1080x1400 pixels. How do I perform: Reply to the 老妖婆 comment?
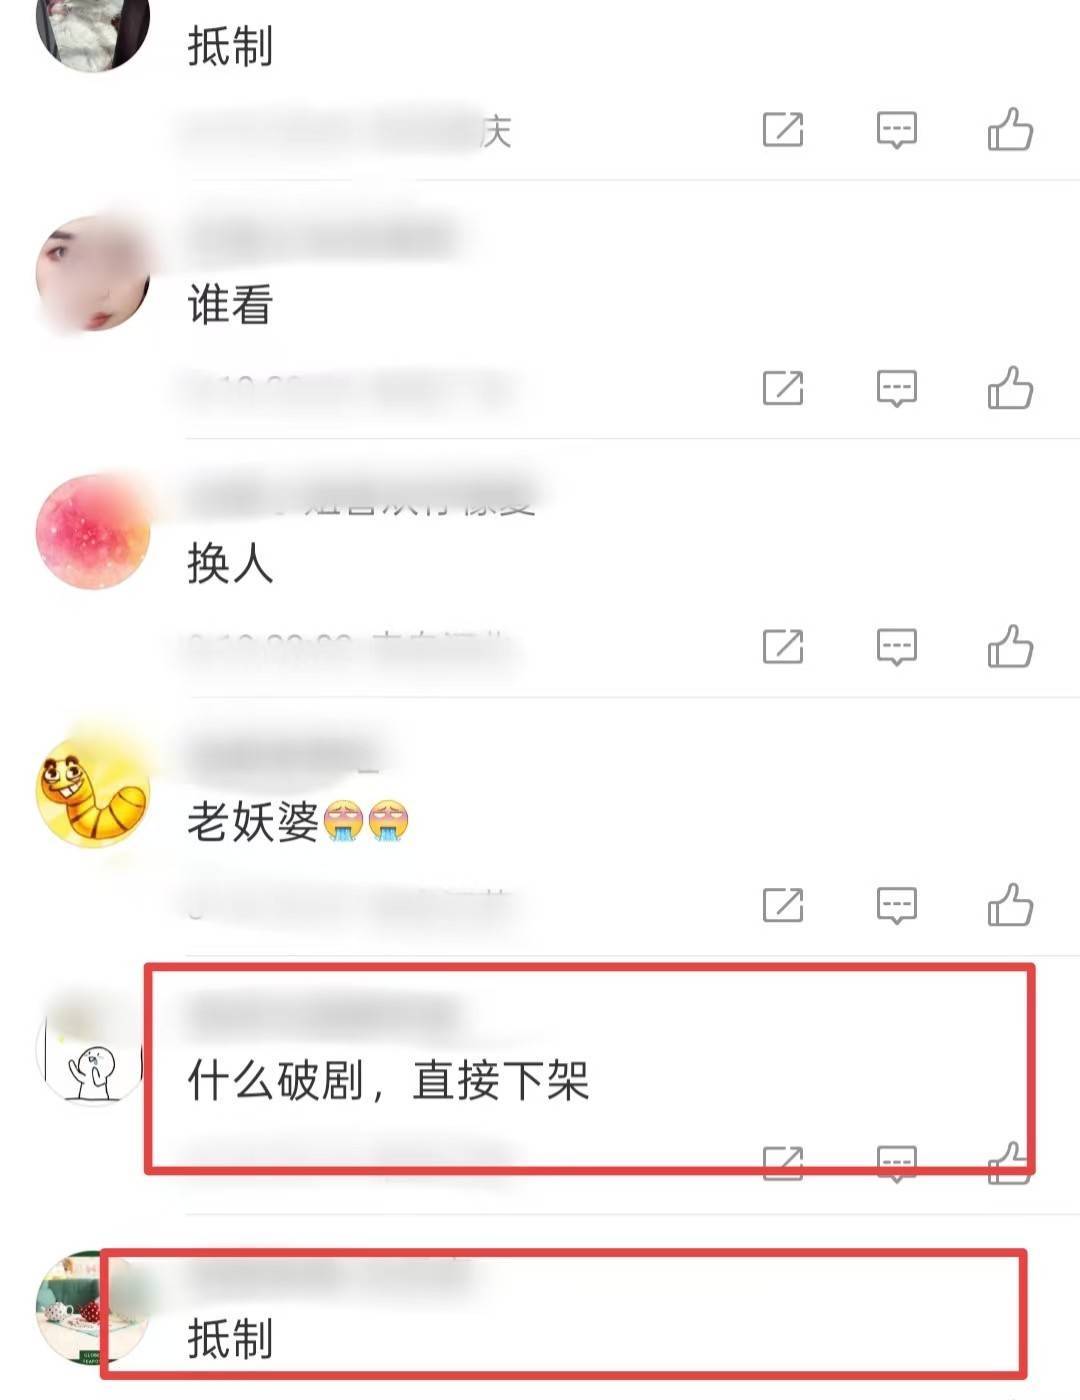897,905
